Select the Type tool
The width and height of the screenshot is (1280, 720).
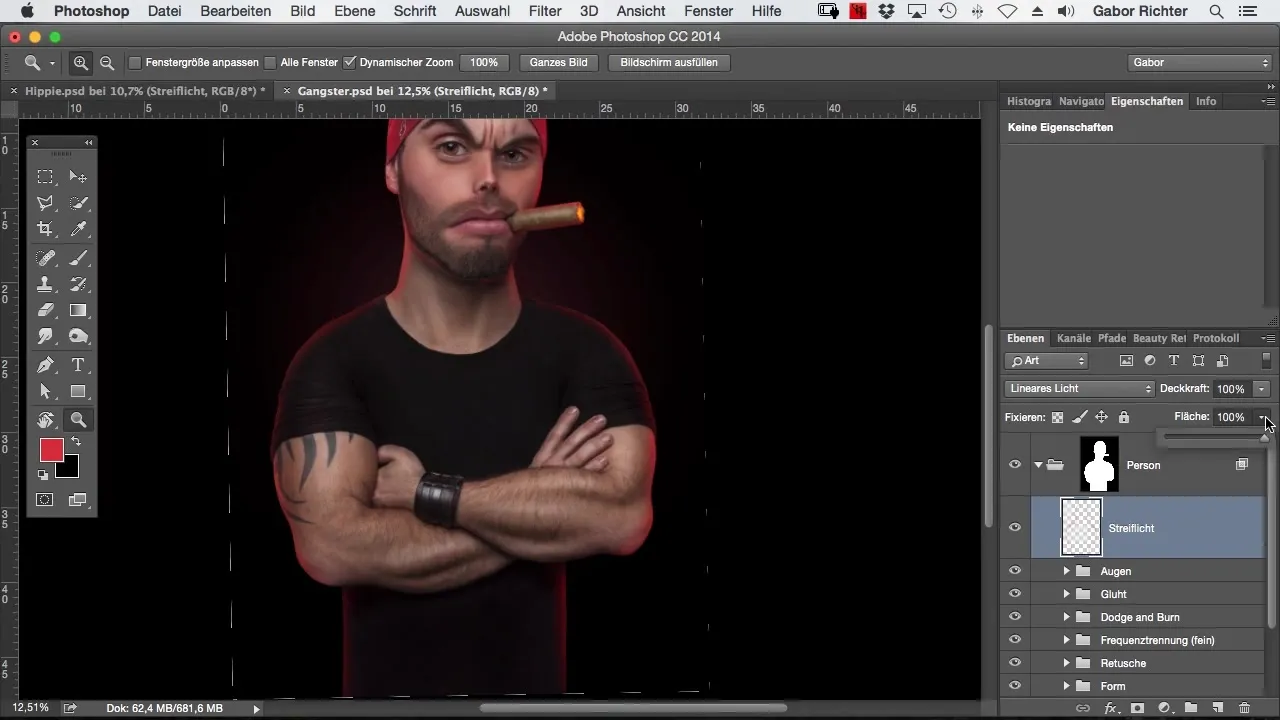pyautogui.click(x=78, y=365)
